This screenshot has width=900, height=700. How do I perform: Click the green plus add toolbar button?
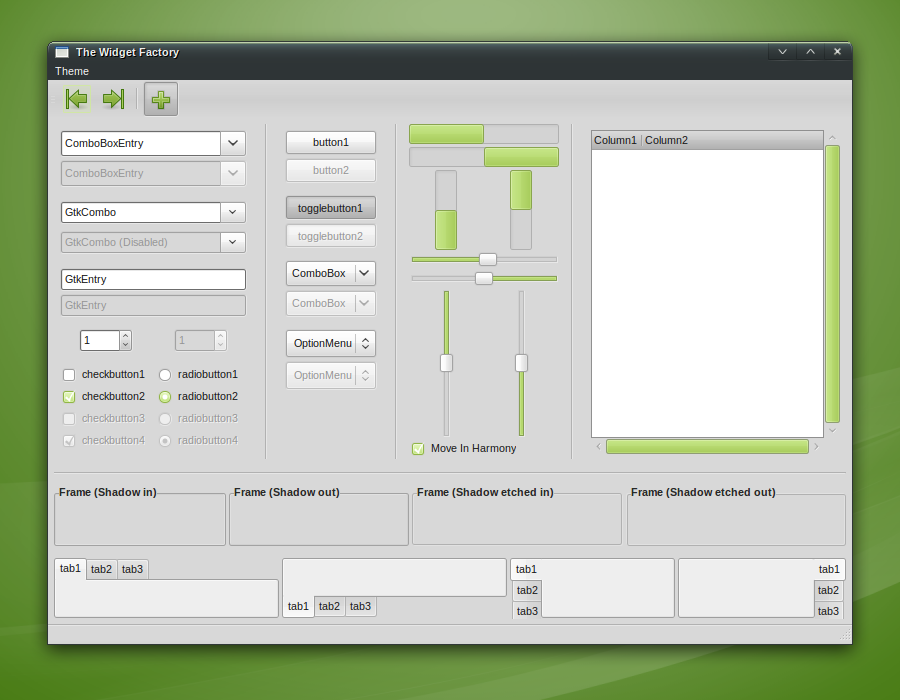click(161, 99)
